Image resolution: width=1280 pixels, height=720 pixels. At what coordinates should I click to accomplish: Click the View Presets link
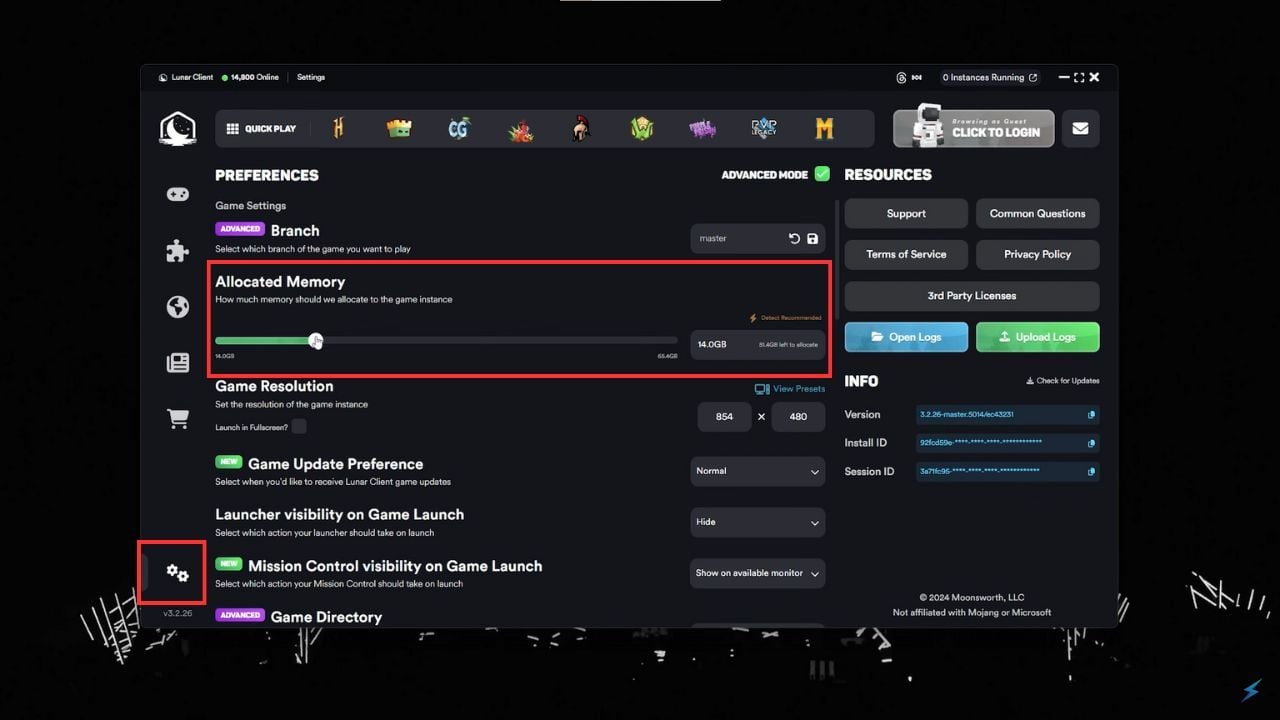790,389
